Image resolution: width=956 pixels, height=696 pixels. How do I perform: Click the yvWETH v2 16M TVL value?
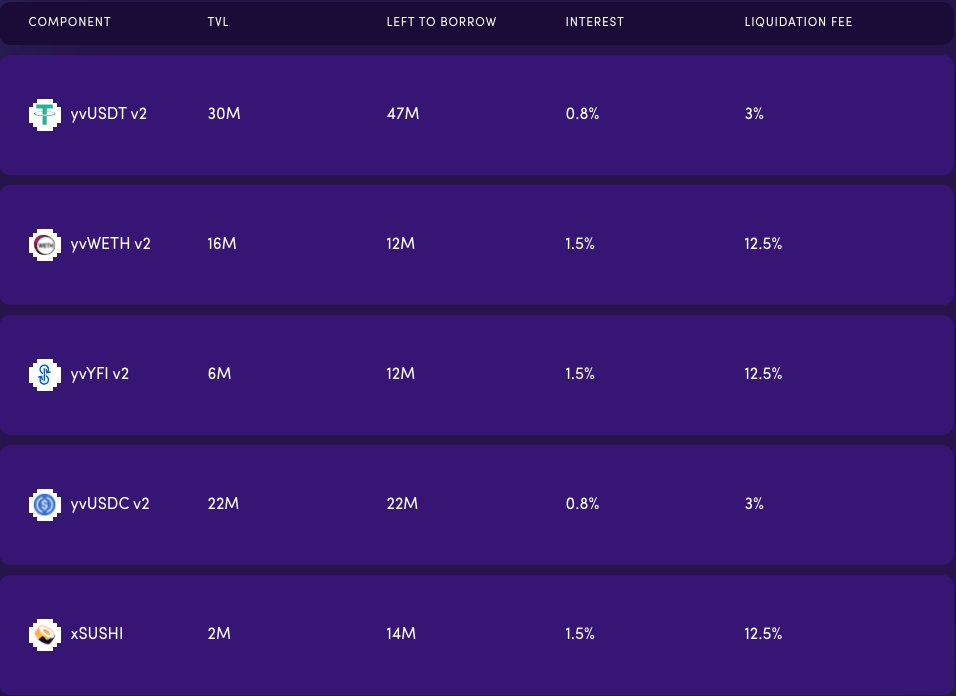click(x=222, y=244)
